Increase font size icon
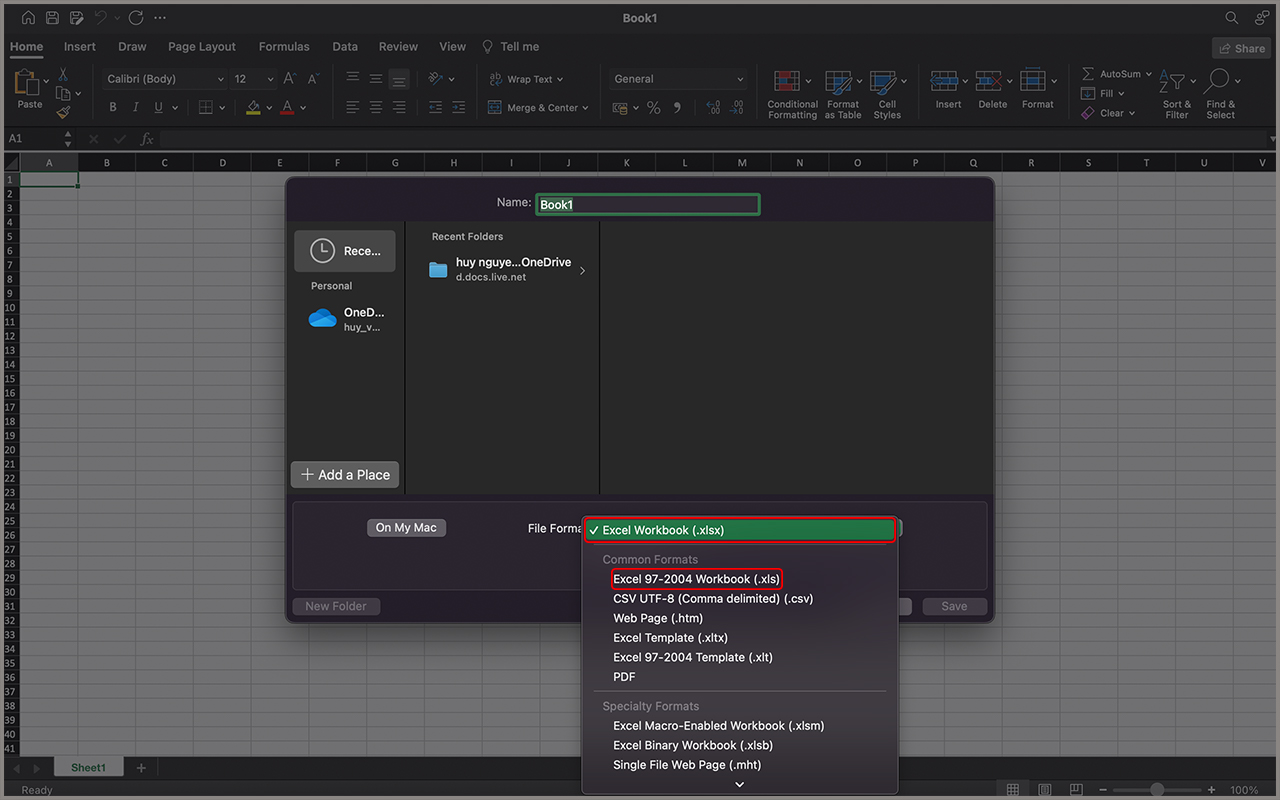Viewport: 1280px width, 800px height. tap(290, 79)
